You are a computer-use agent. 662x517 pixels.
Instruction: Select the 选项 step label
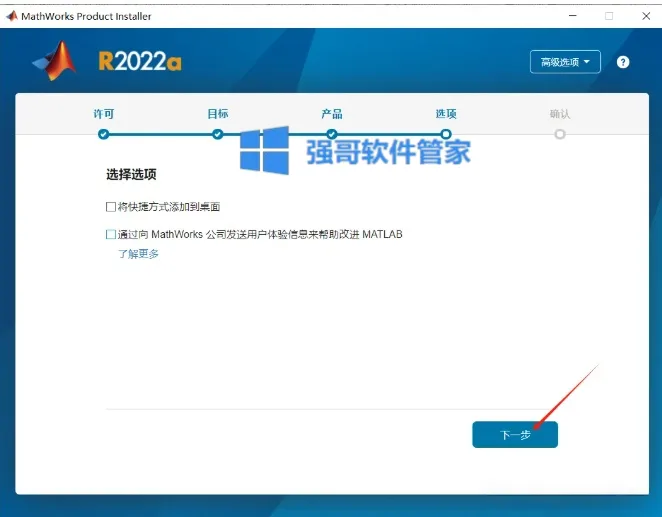[x=446, y=114]
